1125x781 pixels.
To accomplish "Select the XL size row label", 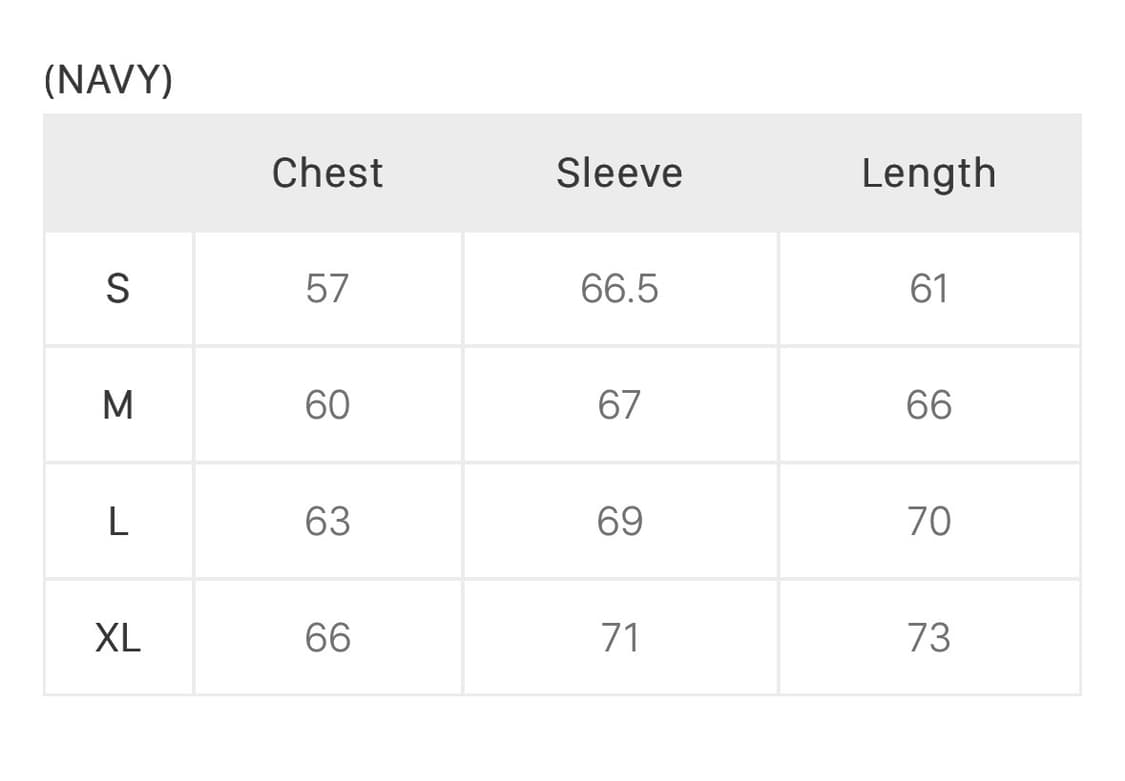I will 118,637.
